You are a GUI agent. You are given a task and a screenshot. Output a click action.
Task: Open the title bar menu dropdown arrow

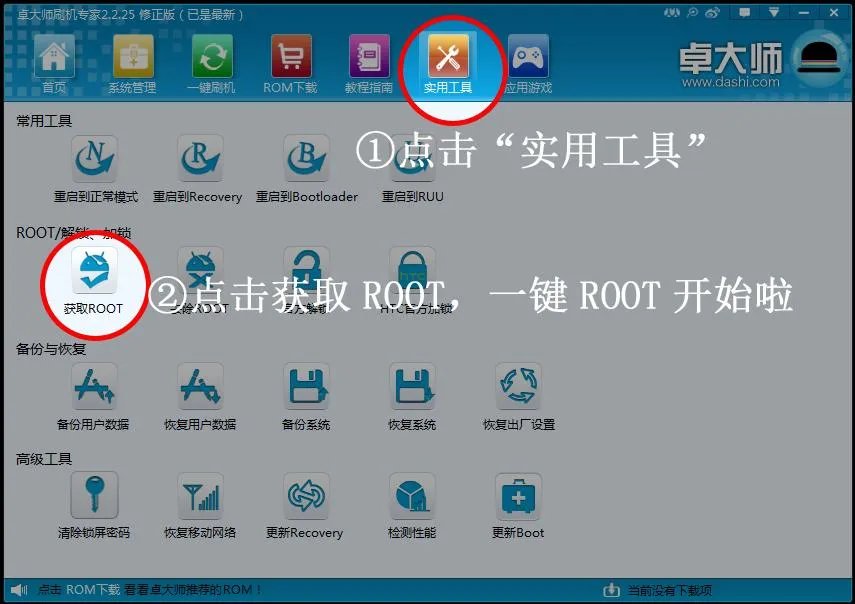pyautogui.click(x=775, y=12)
